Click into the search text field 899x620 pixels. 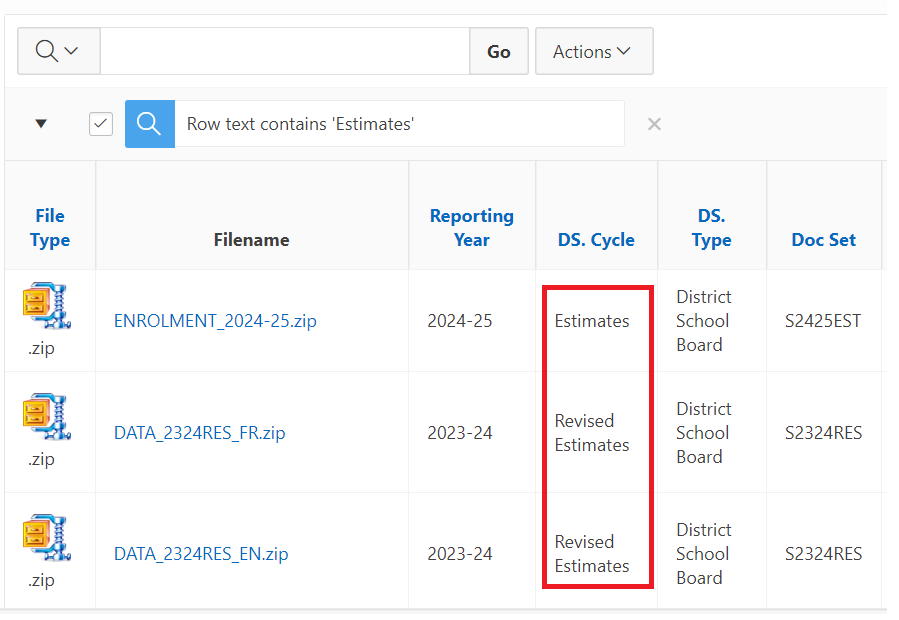point(285,51)
